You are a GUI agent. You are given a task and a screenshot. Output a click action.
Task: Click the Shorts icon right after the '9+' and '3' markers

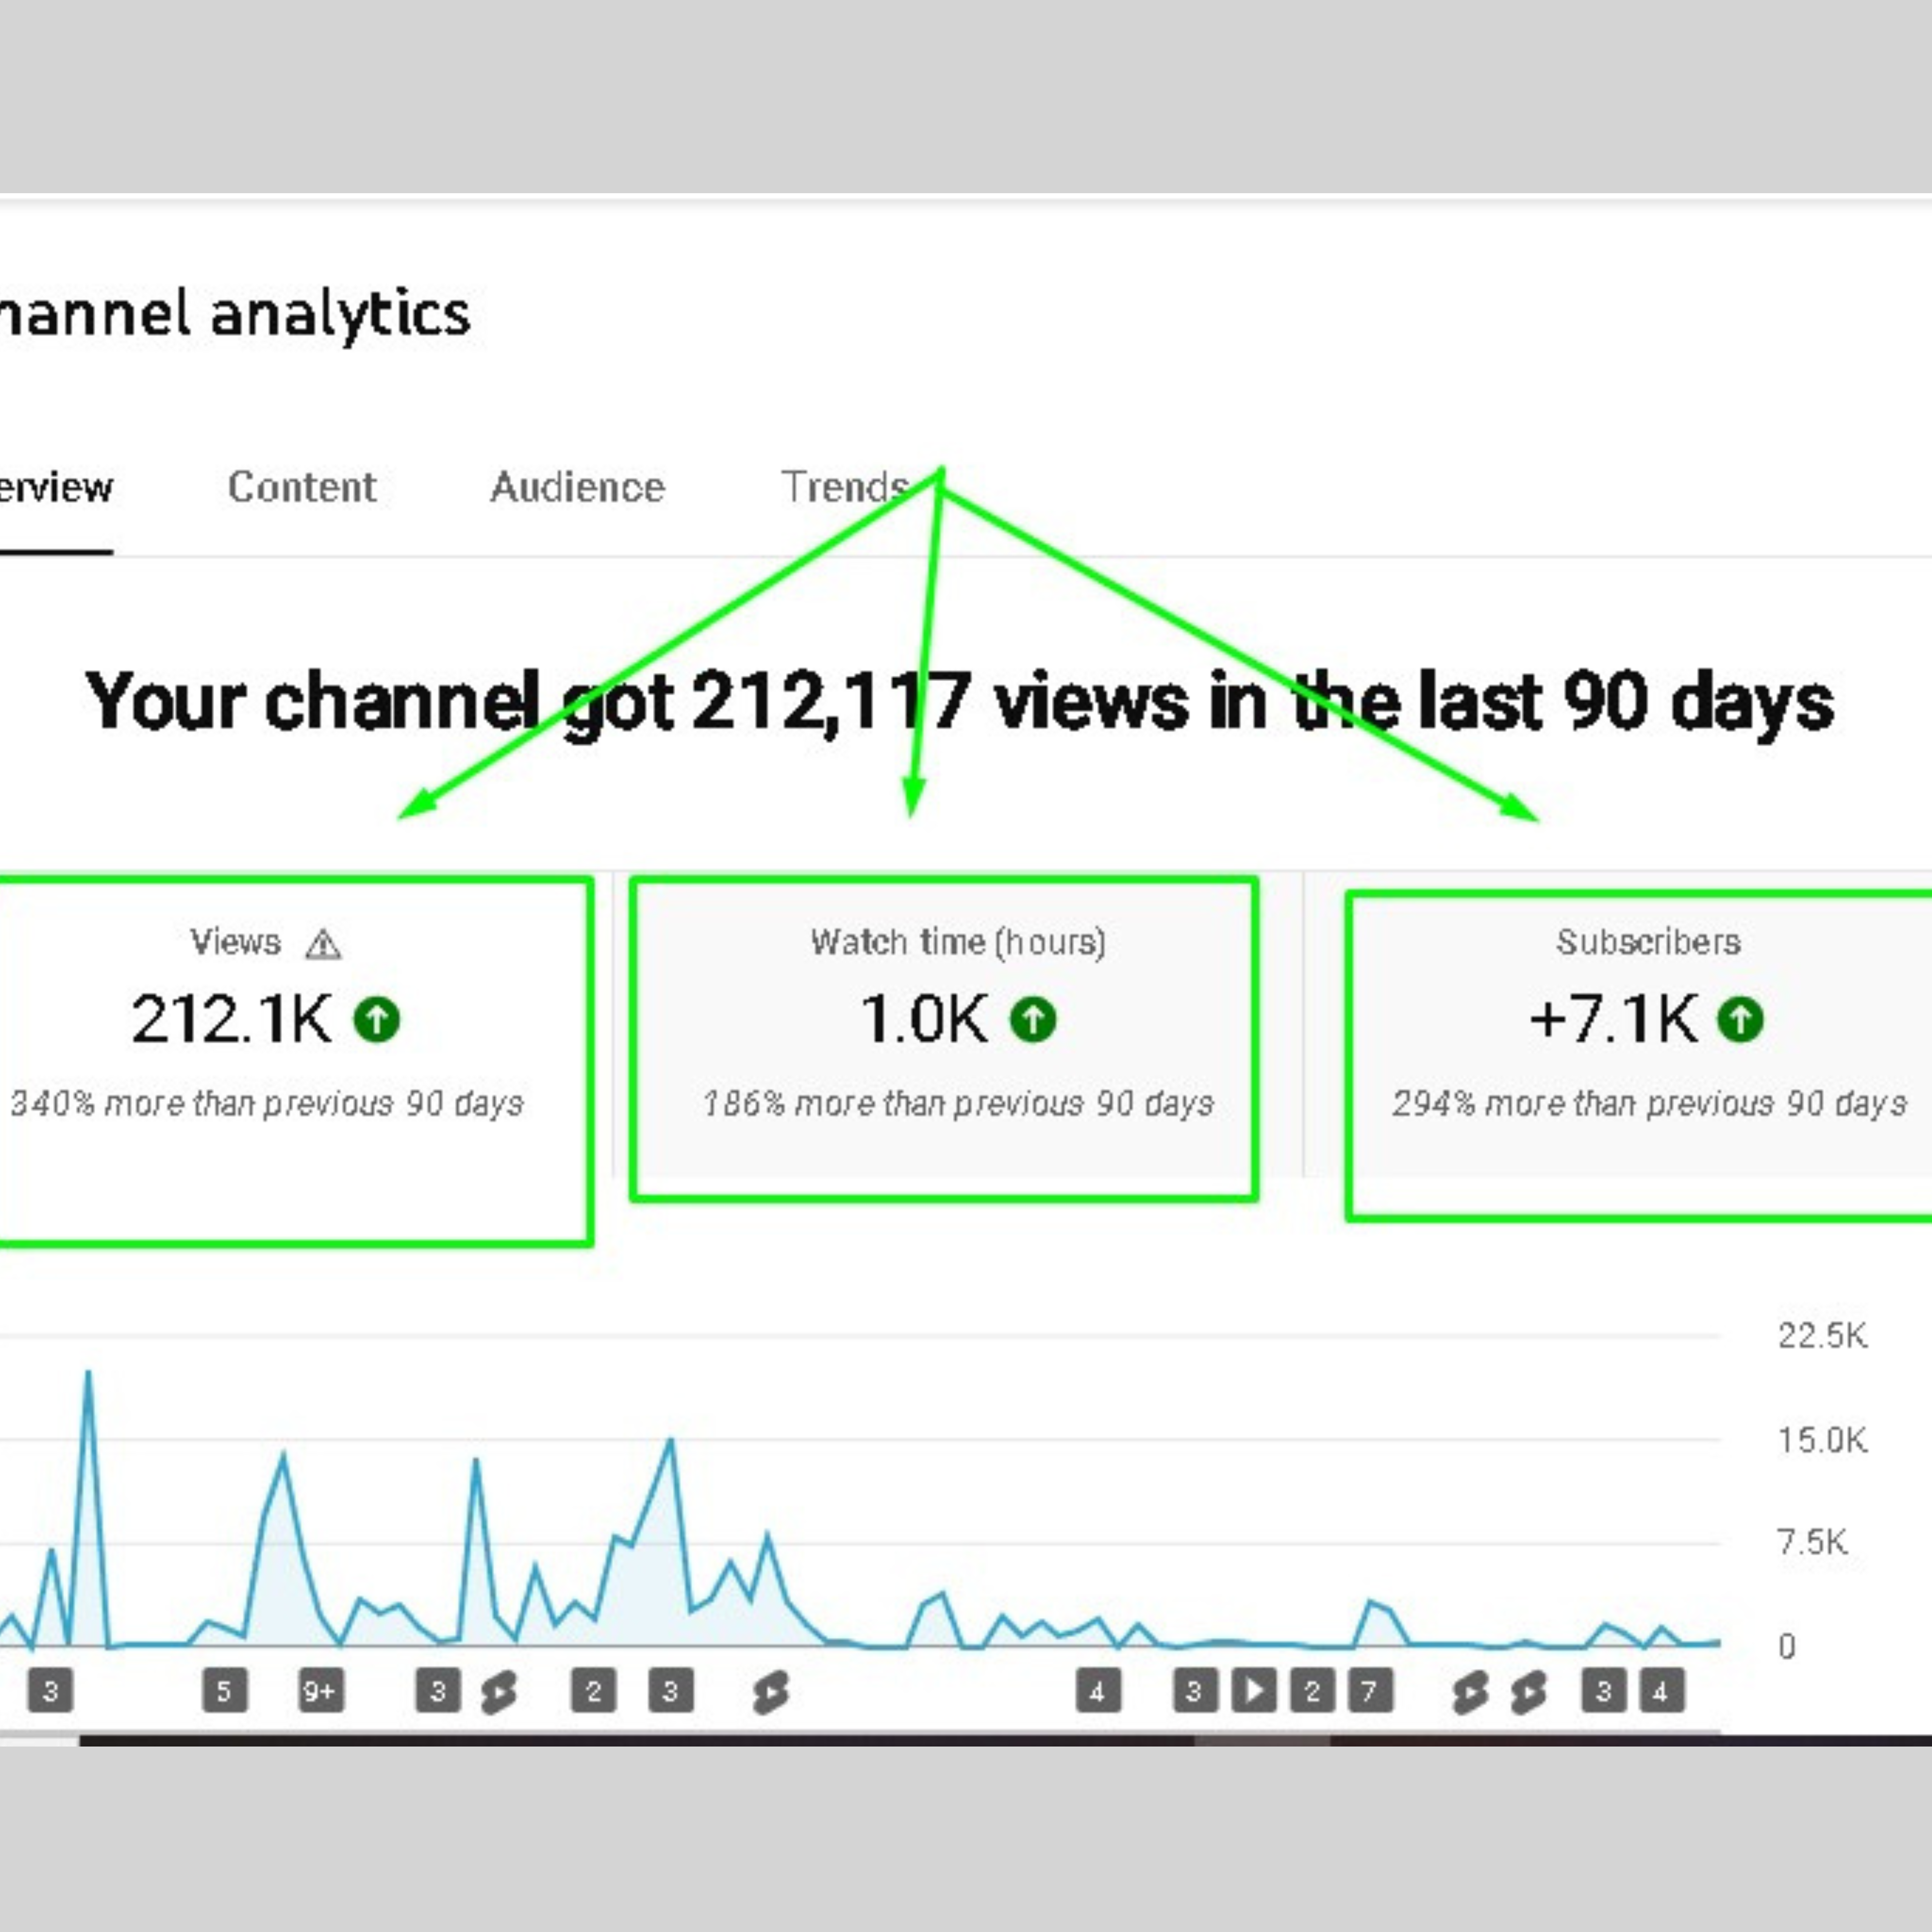[498, 1692]
